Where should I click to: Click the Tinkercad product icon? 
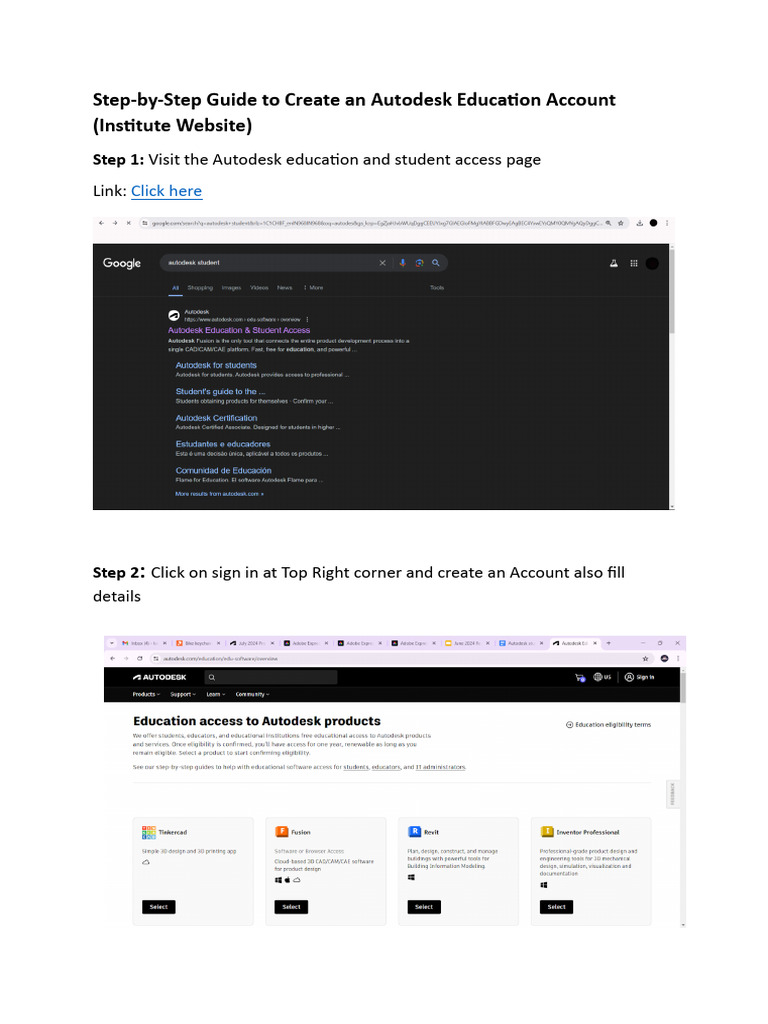coord(149,832)
